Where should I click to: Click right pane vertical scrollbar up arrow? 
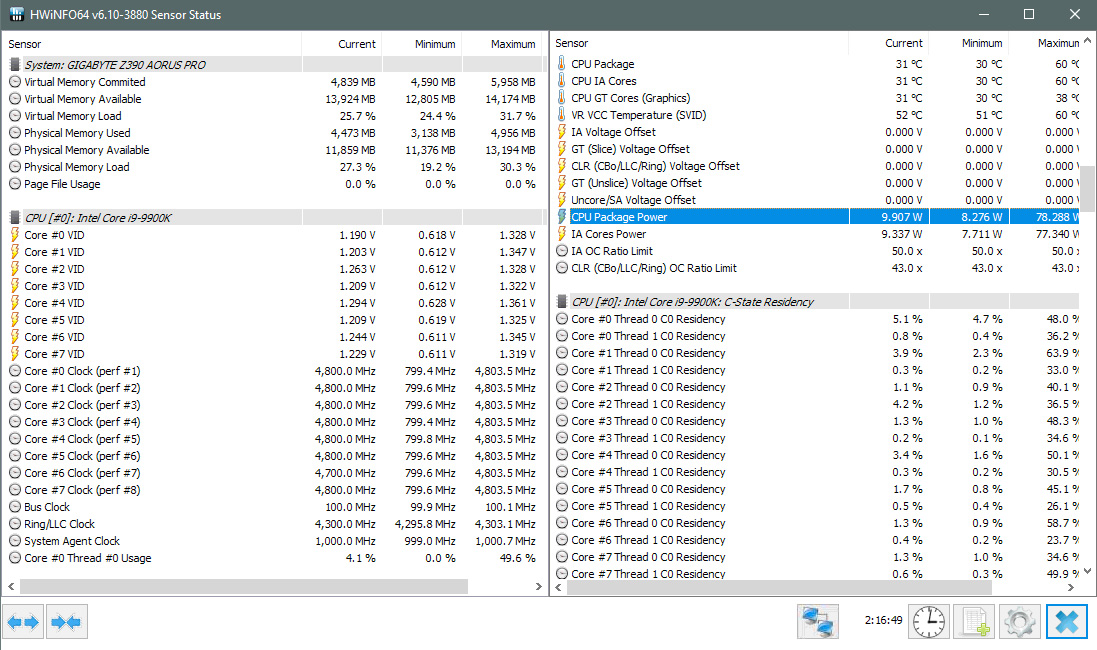click(x=1087, y=41)
